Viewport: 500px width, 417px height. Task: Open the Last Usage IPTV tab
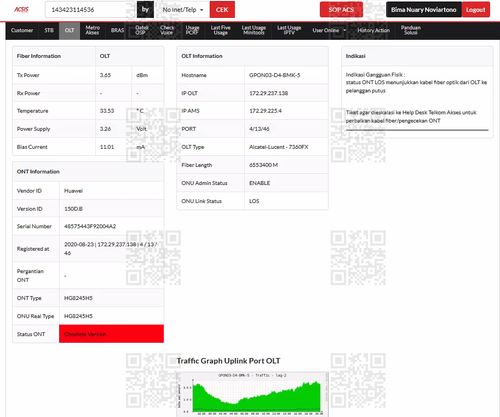pos(289,30)
